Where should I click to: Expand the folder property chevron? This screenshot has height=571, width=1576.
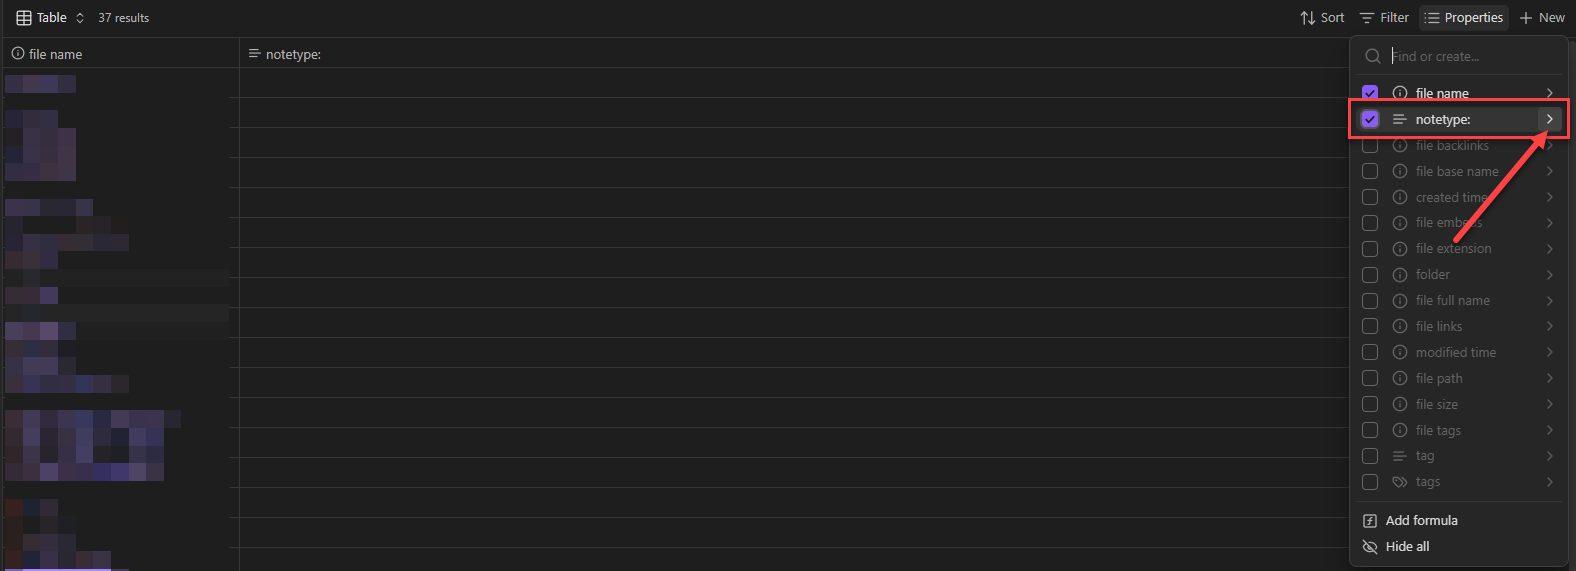(x=1549, y=275)
